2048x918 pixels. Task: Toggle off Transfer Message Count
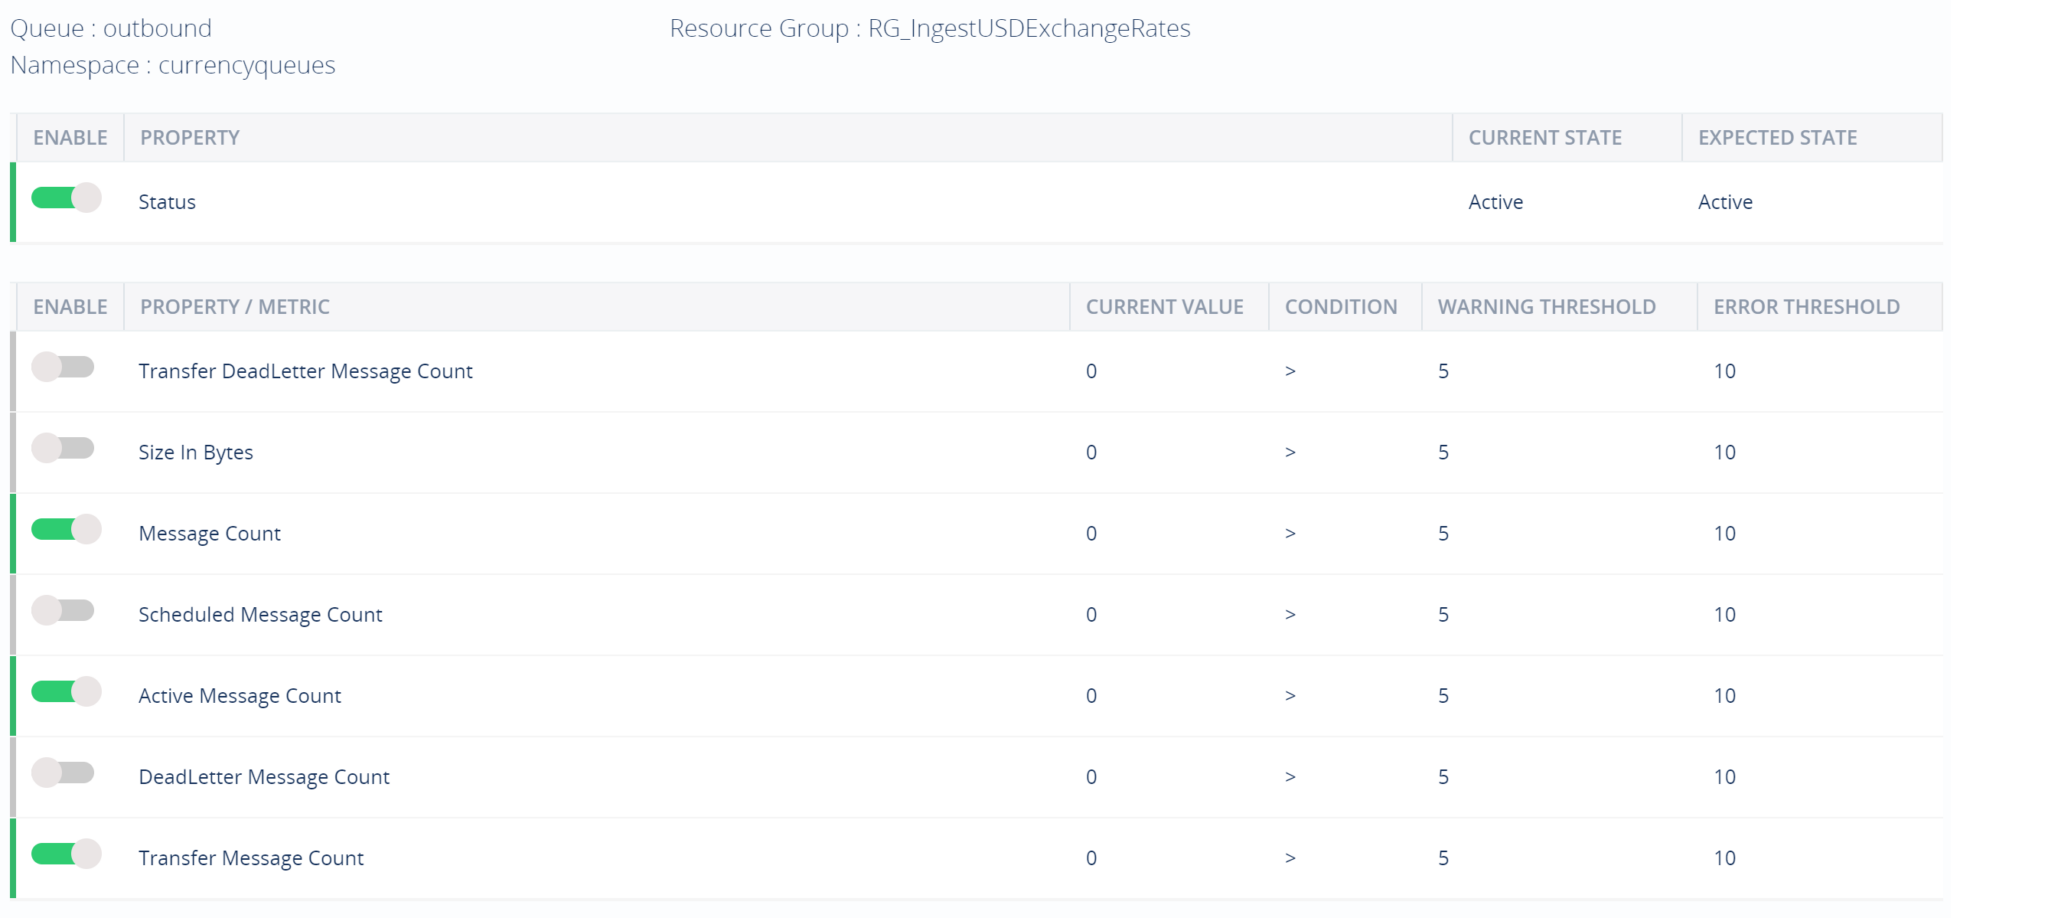[66, 854]
